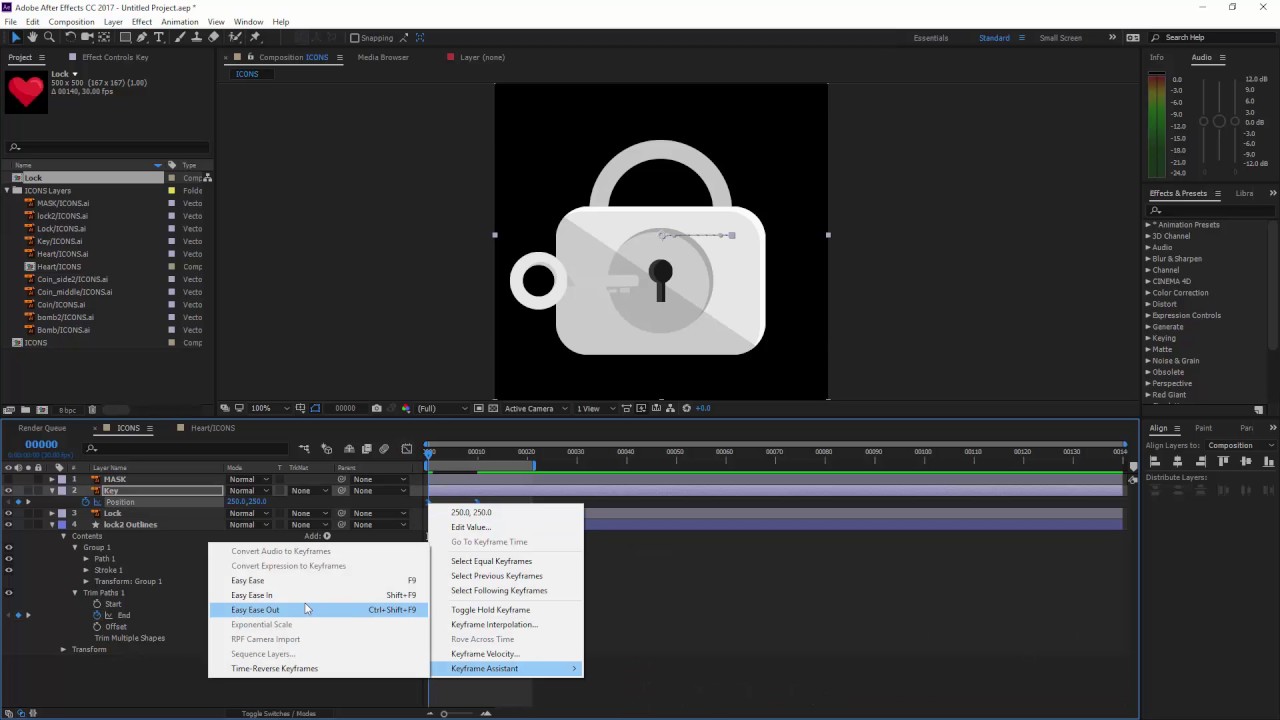Select the Unified Camera tool
Viewport: 1280px width, 720px height.
(x=87, y=37)
